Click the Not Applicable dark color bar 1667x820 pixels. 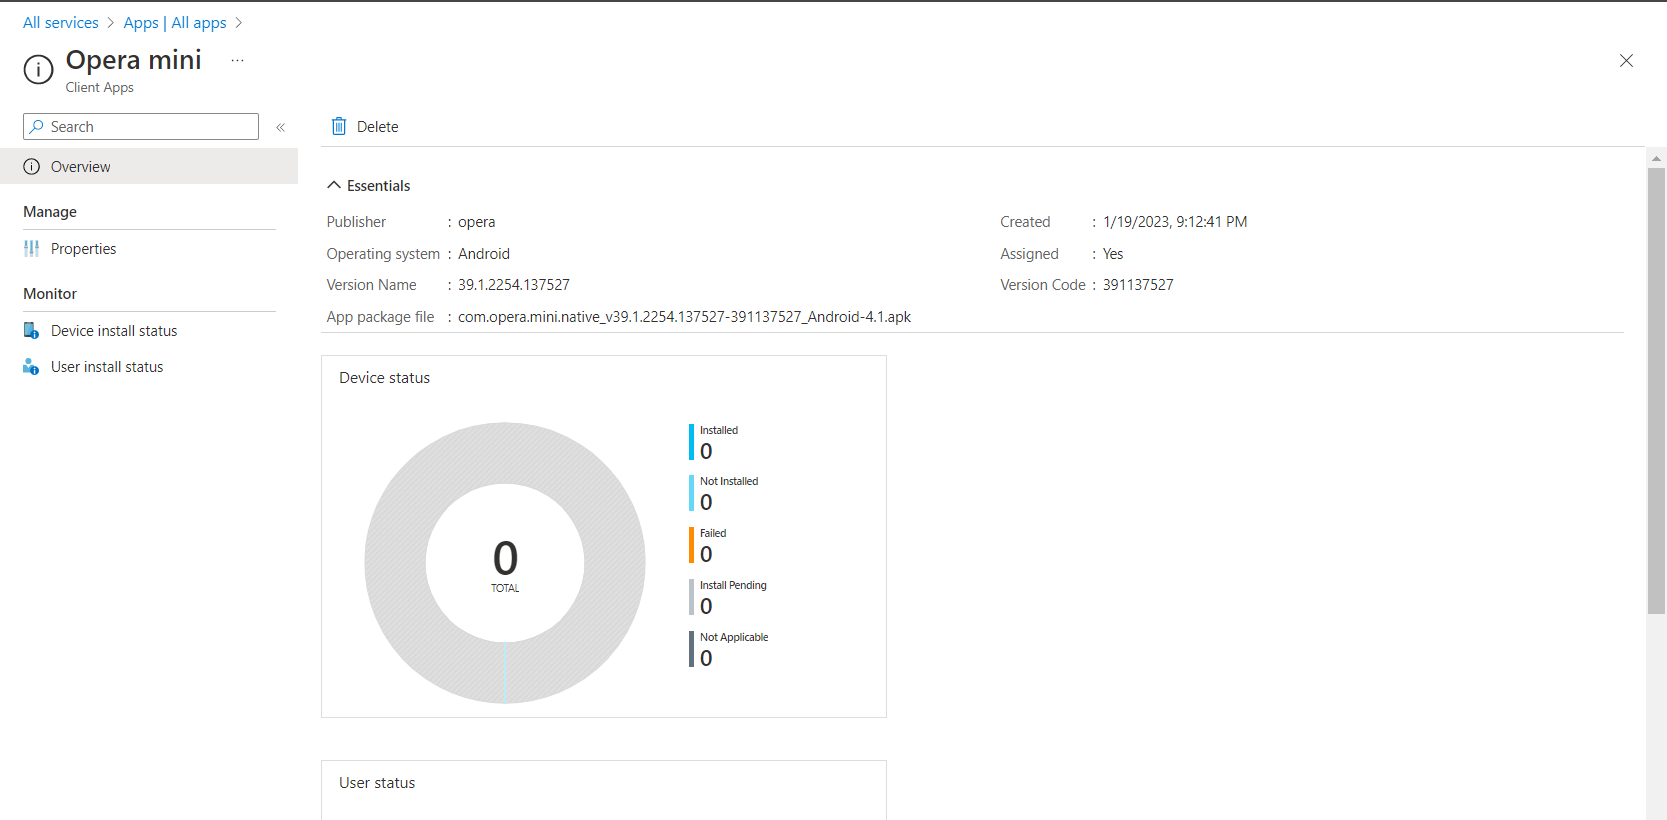tap(691, 649)
